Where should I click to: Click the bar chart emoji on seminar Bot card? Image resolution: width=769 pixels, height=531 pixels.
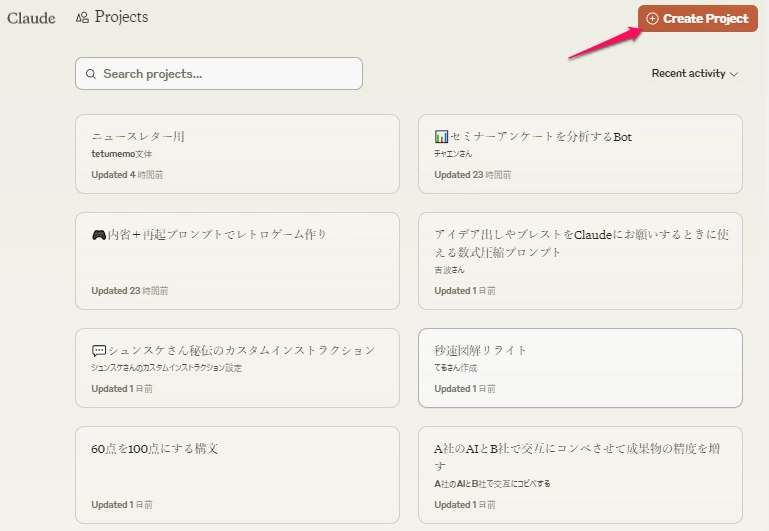tap(441, 136)
